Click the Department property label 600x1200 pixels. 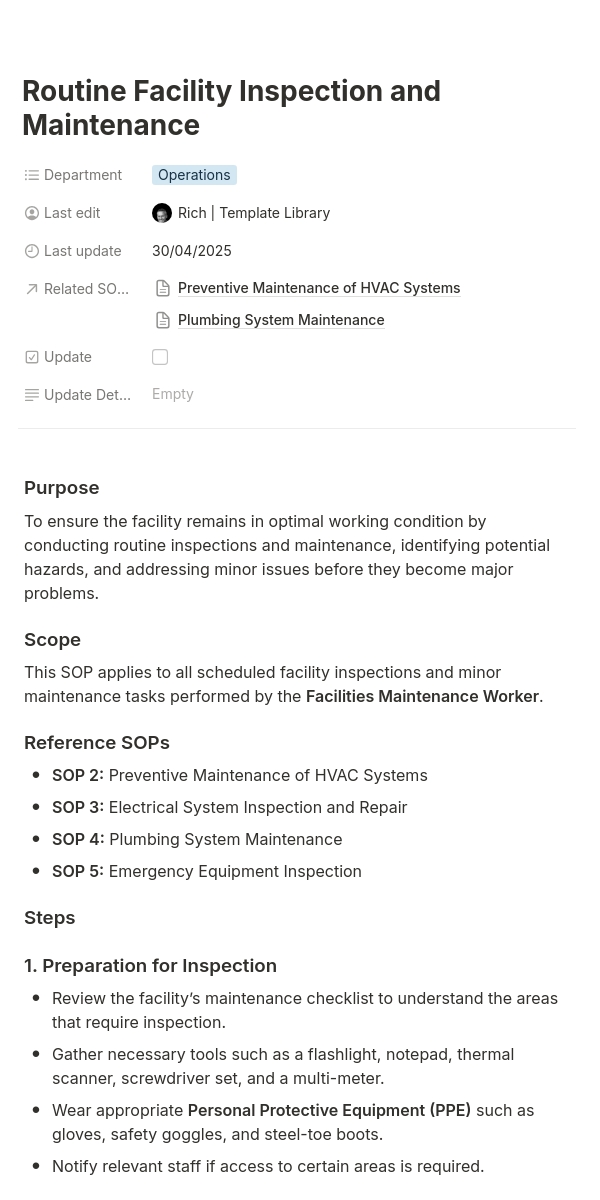pos(83,175)
